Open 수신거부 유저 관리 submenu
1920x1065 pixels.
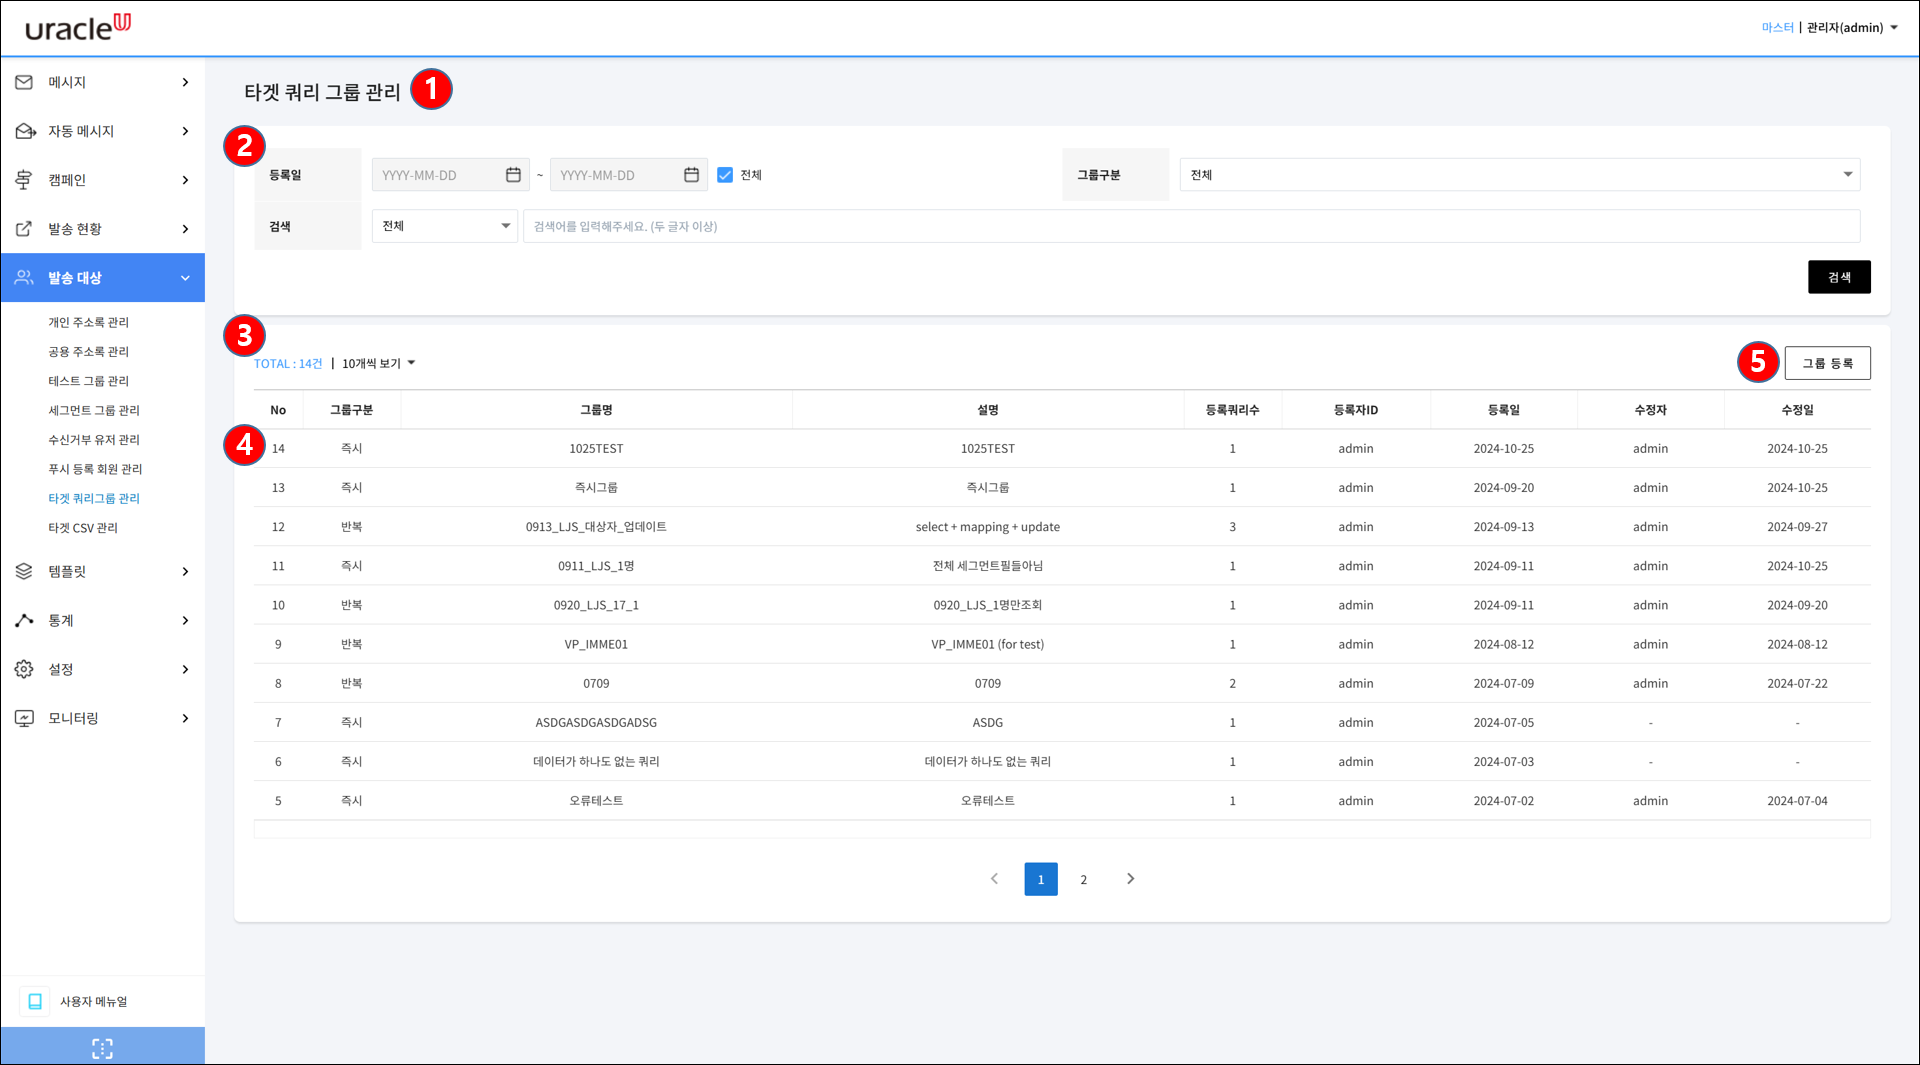[x=94, y=440]
